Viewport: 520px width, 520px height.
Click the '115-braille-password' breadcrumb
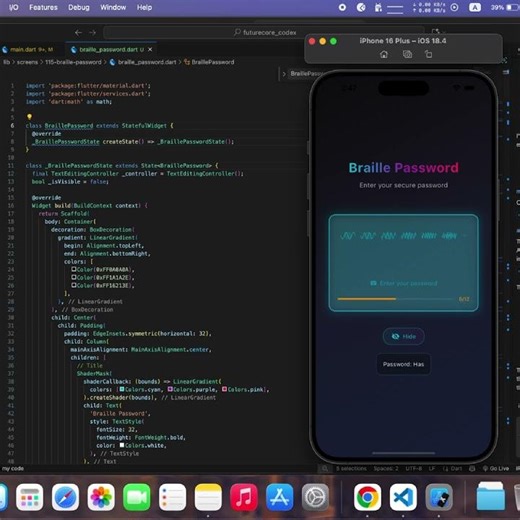tap(73, 62)
